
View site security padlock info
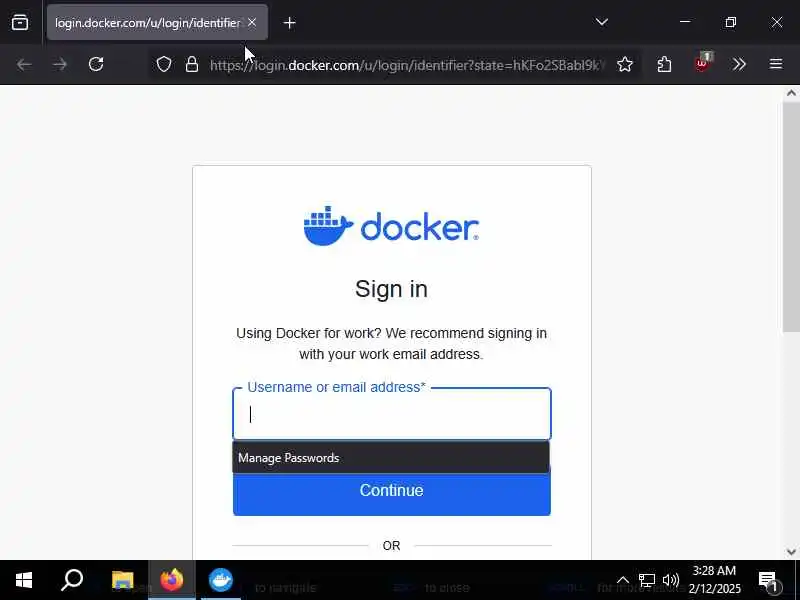[x=192, y=65]
